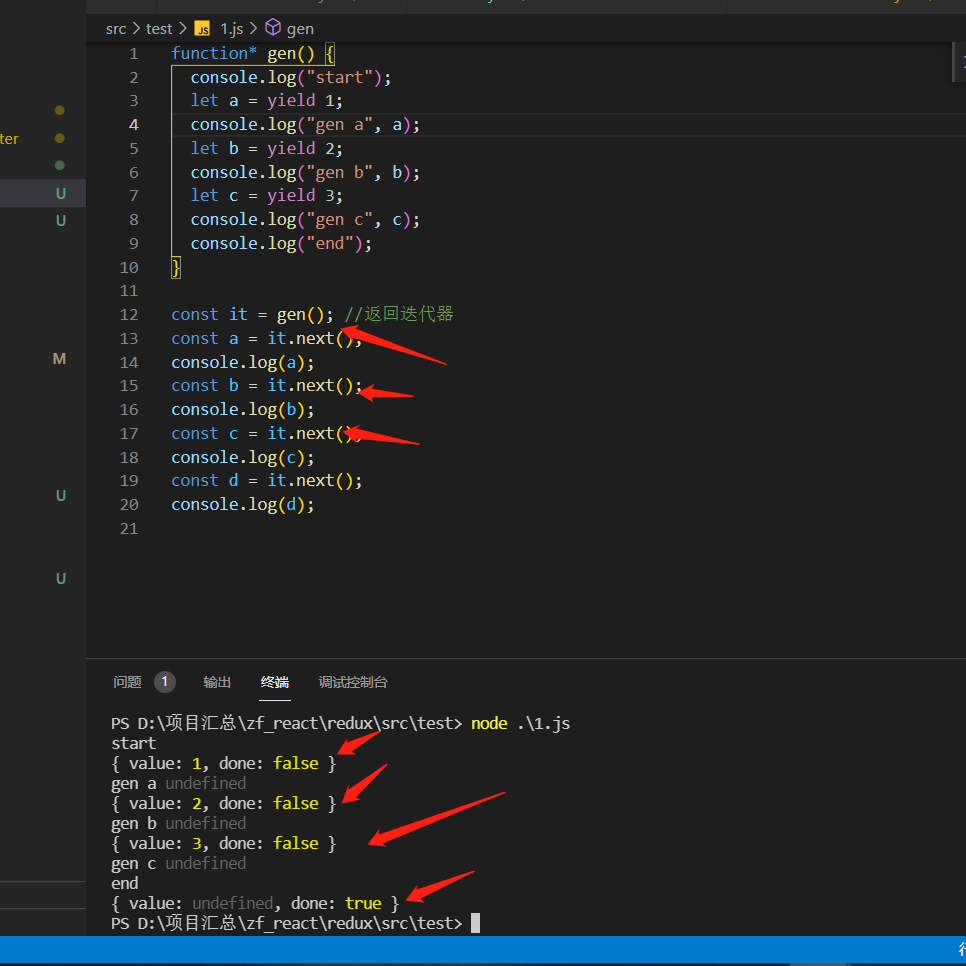Click line number 1 in gutter

point(134,54)
